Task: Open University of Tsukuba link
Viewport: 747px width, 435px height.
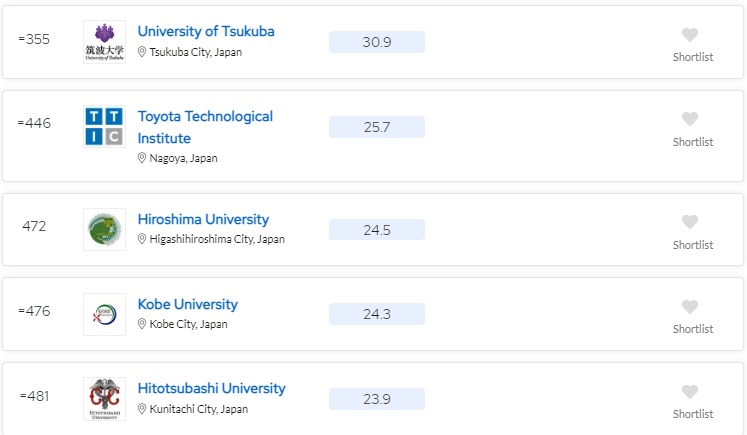Action: pyautogui.click(x=206, y=31)
